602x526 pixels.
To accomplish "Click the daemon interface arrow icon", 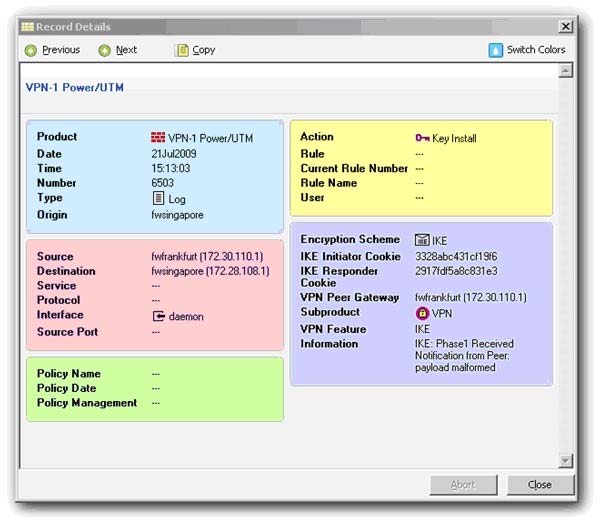I will tap(159, 316).
